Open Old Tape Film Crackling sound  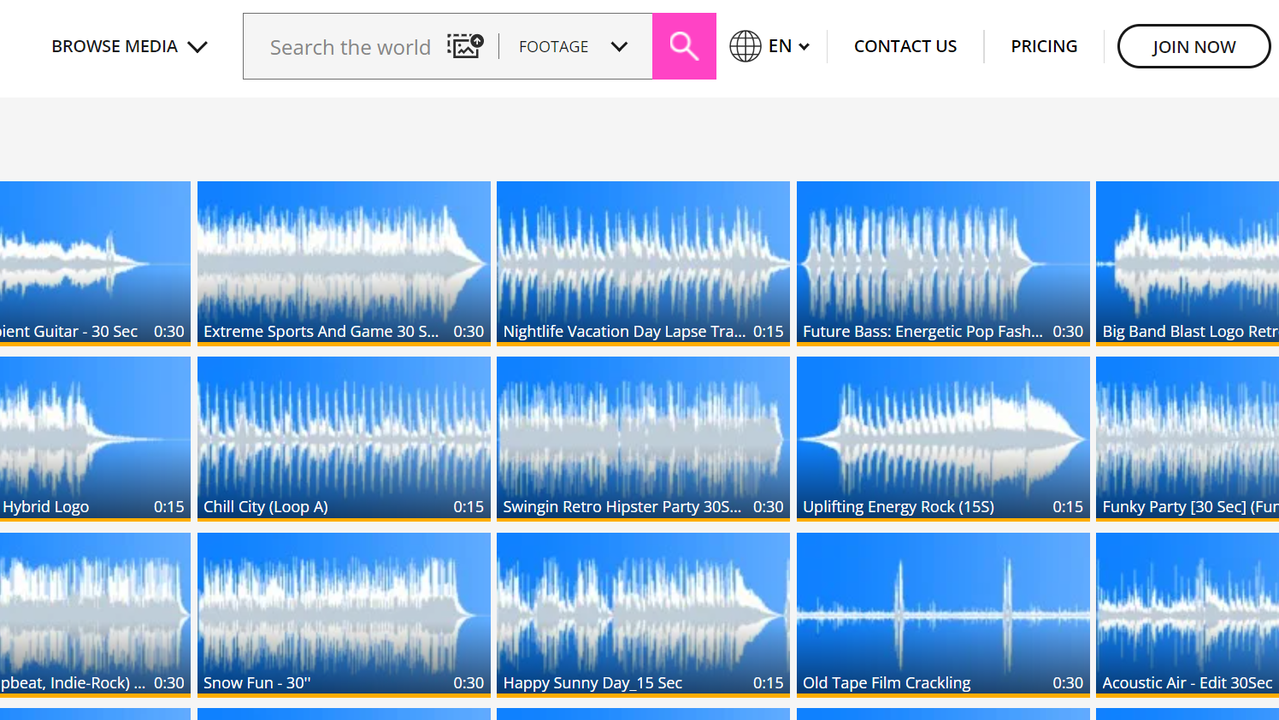(x=943, y=613)
